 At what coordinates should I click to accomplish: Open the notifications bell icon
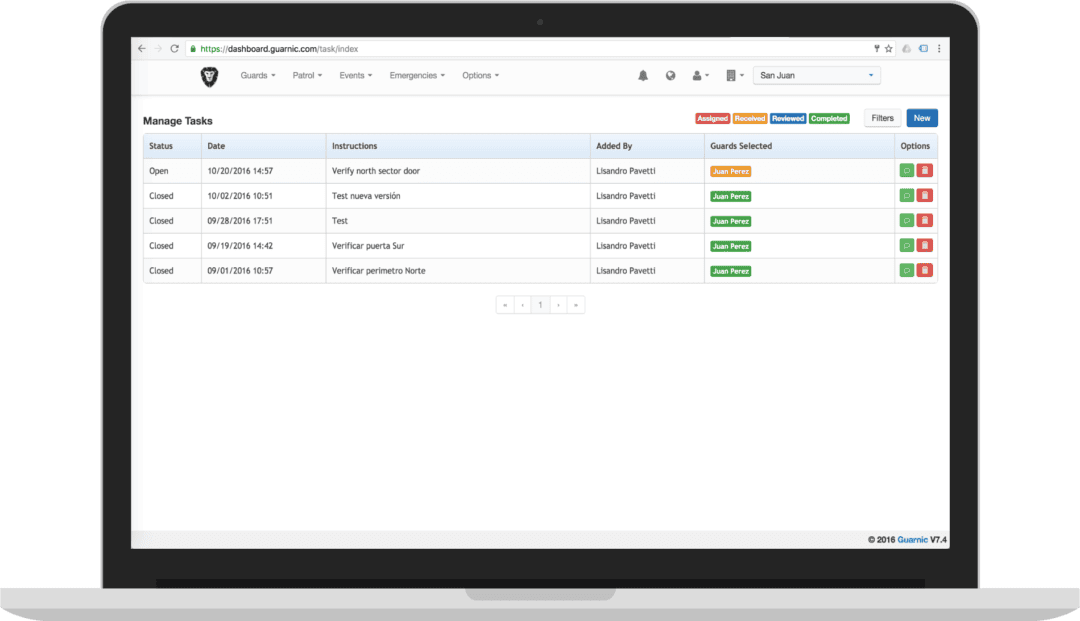tap(643, 75)
